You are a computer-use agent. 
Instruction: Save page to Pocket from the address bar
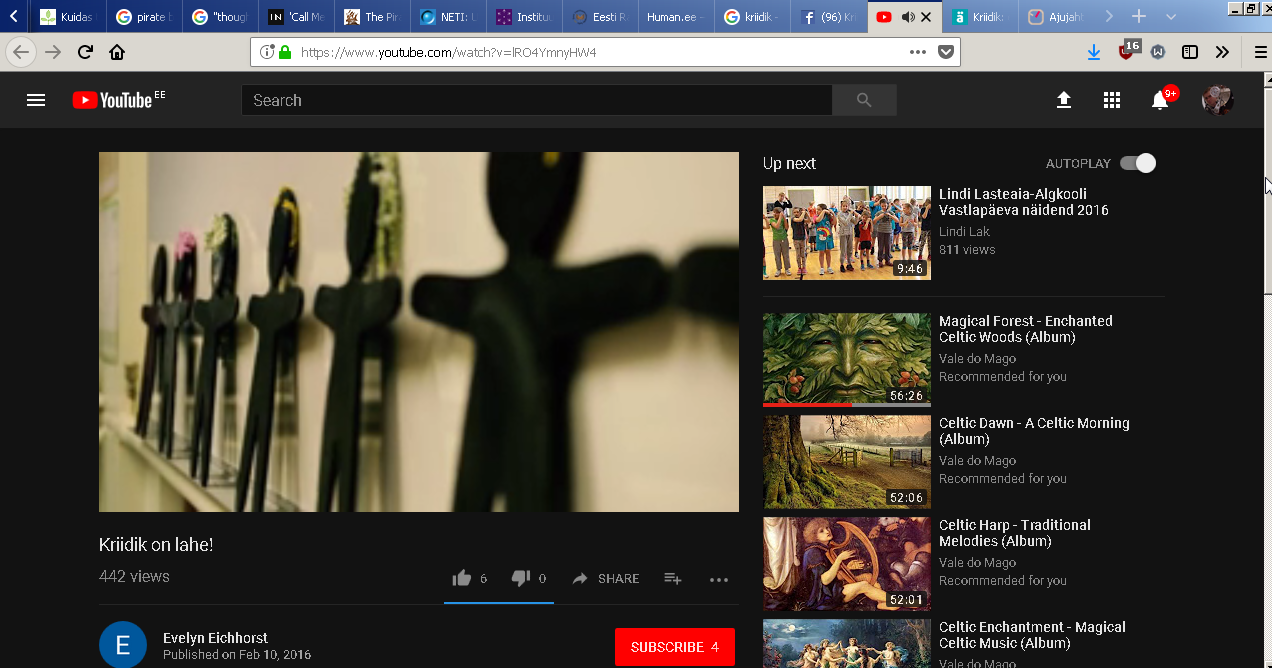point(945,52)
